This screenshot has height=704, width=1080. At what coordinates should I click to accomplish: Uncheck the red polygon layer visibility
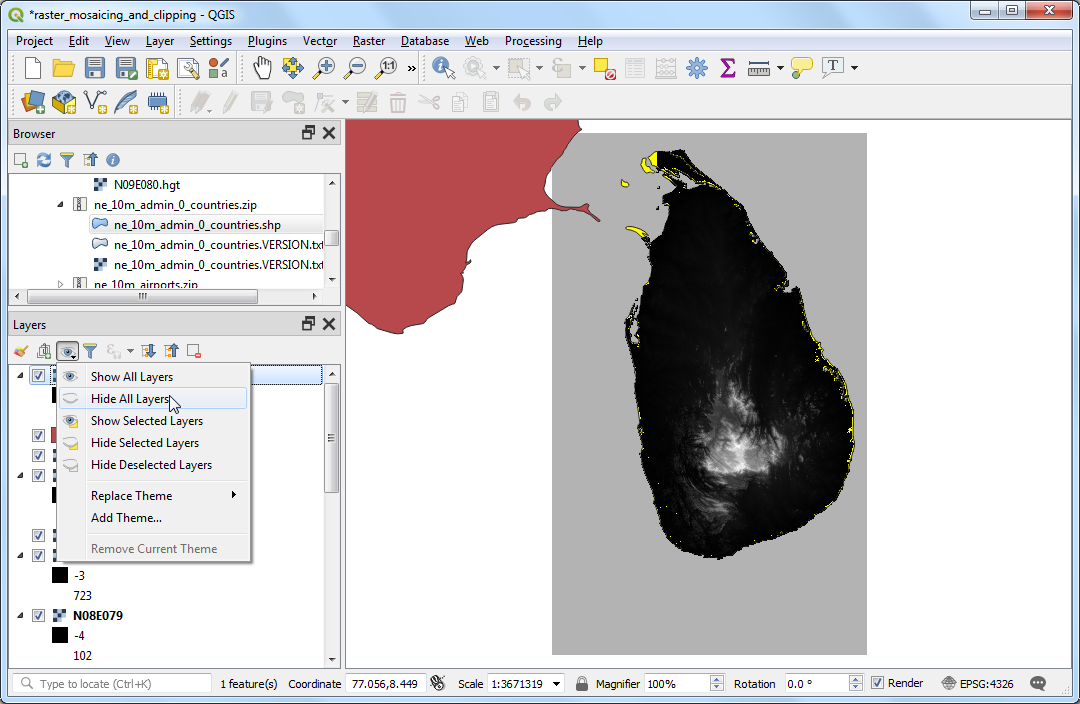click(x=39, y=435)
